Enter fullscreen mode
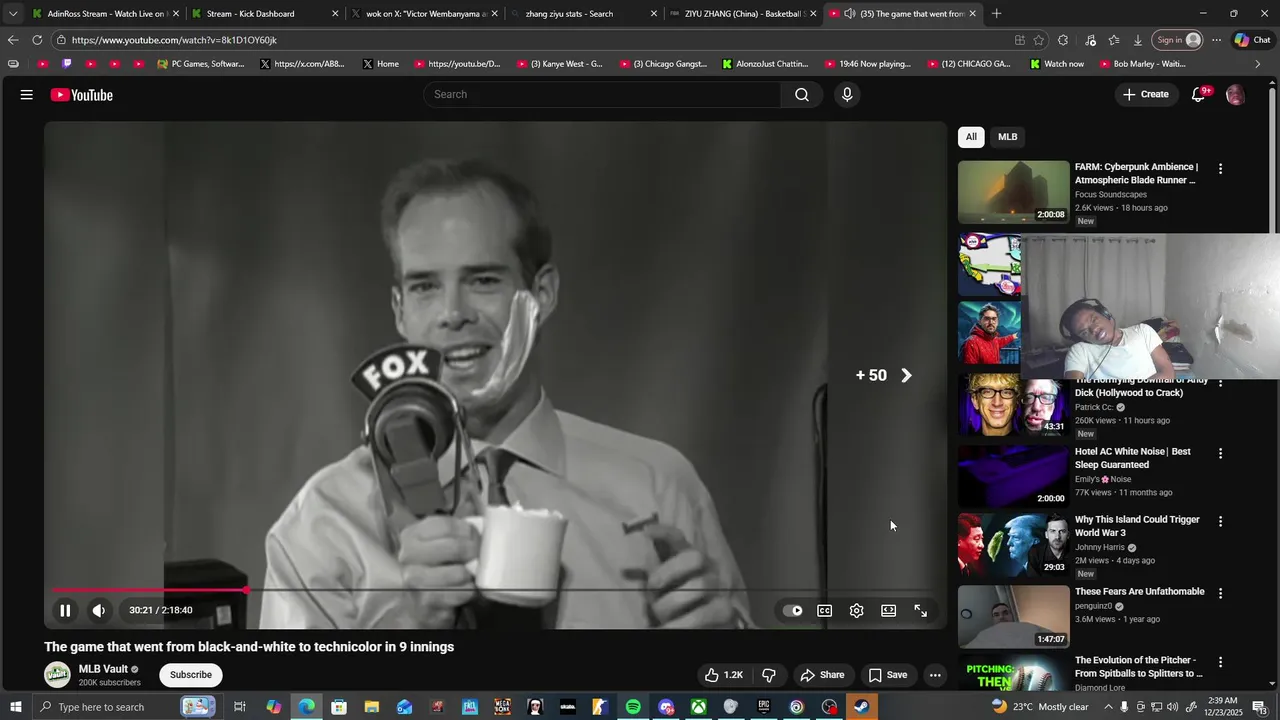The width and height of the screenshot is (1280, 720). coord(921,610)
